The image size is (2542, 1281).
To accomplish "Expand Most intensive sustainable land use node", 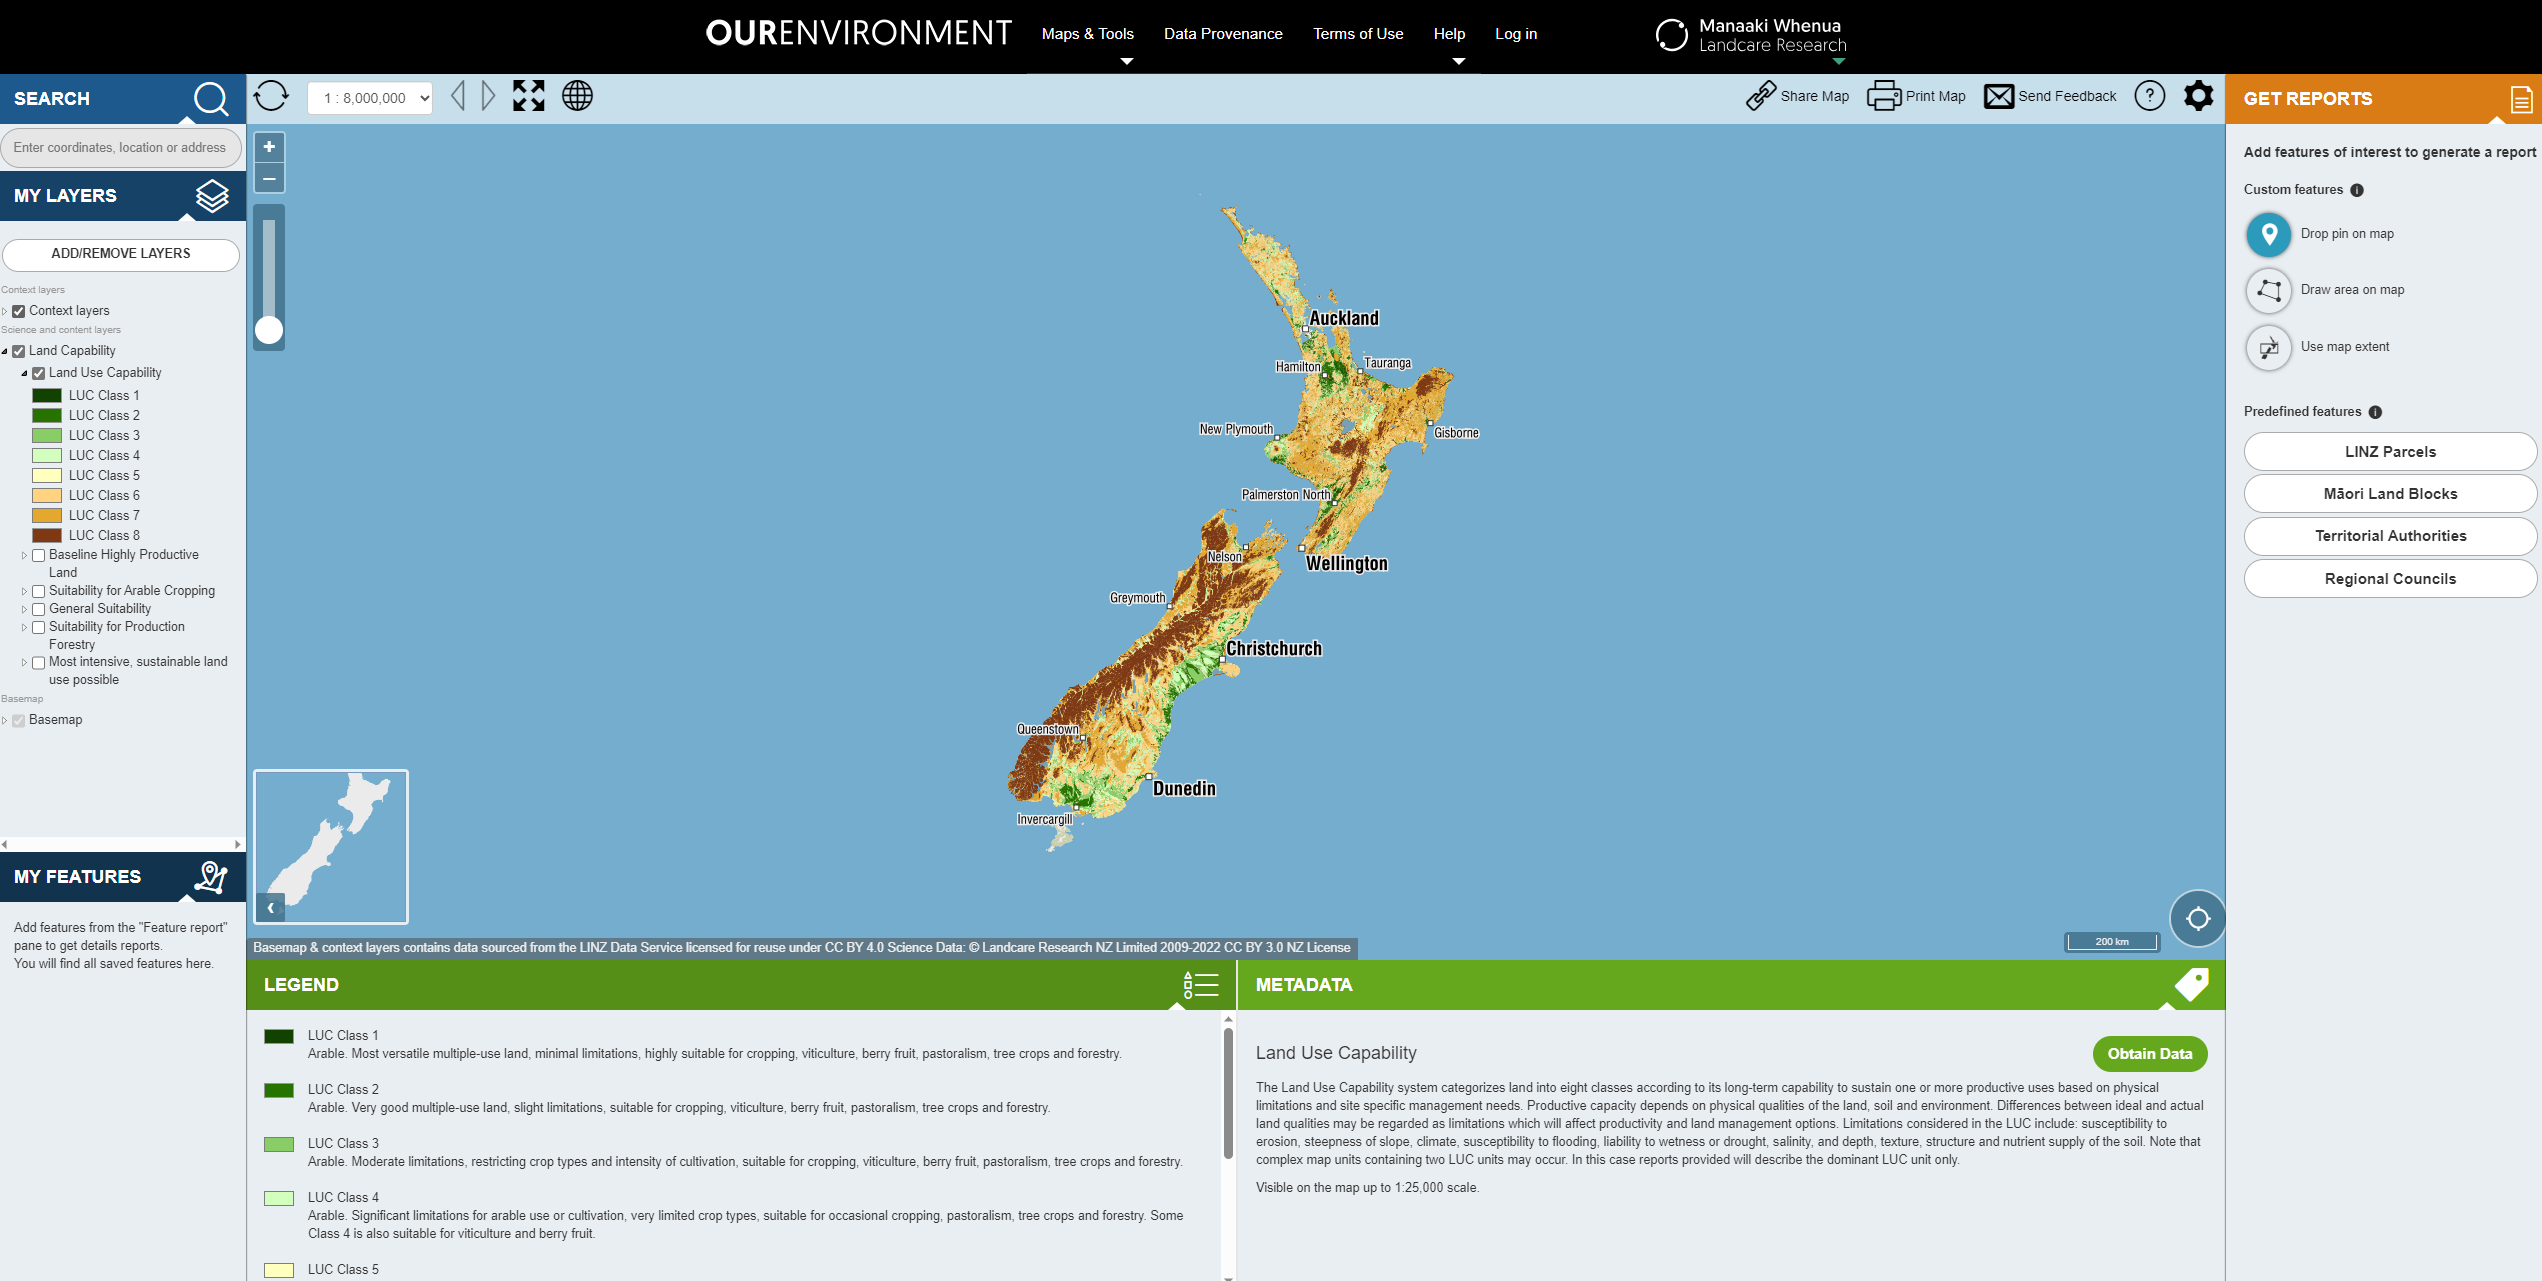I will (x=24, y=662).
